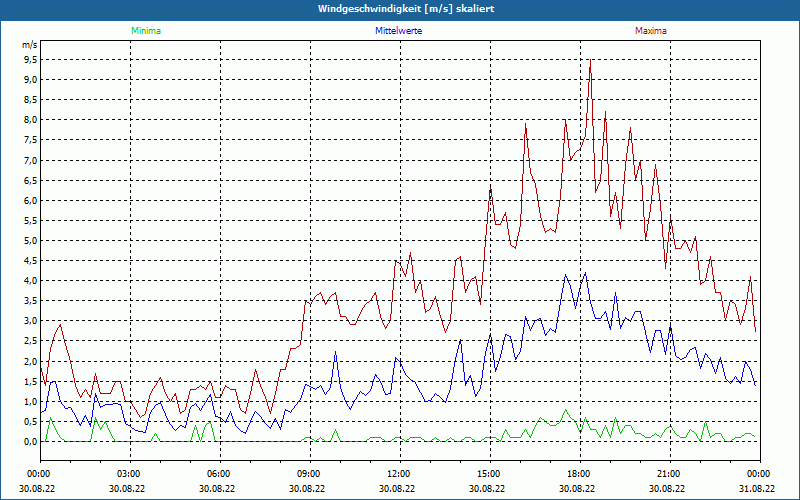This screenshot has height=500, width=800.
Task: Select the red Maxima legend label
Action: click(651, 31)
